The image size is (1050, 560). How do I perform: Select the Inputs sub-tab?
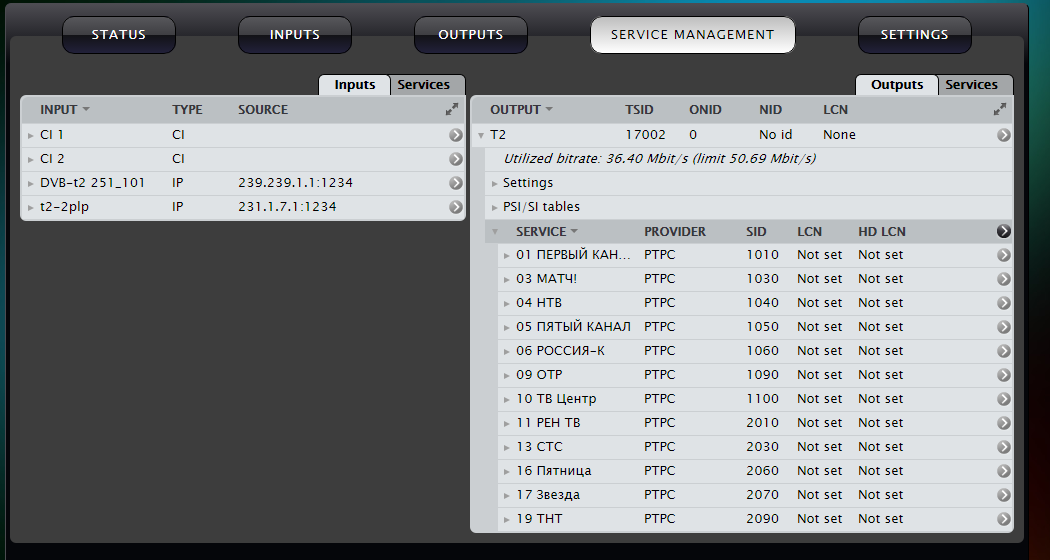pos(354,85)
